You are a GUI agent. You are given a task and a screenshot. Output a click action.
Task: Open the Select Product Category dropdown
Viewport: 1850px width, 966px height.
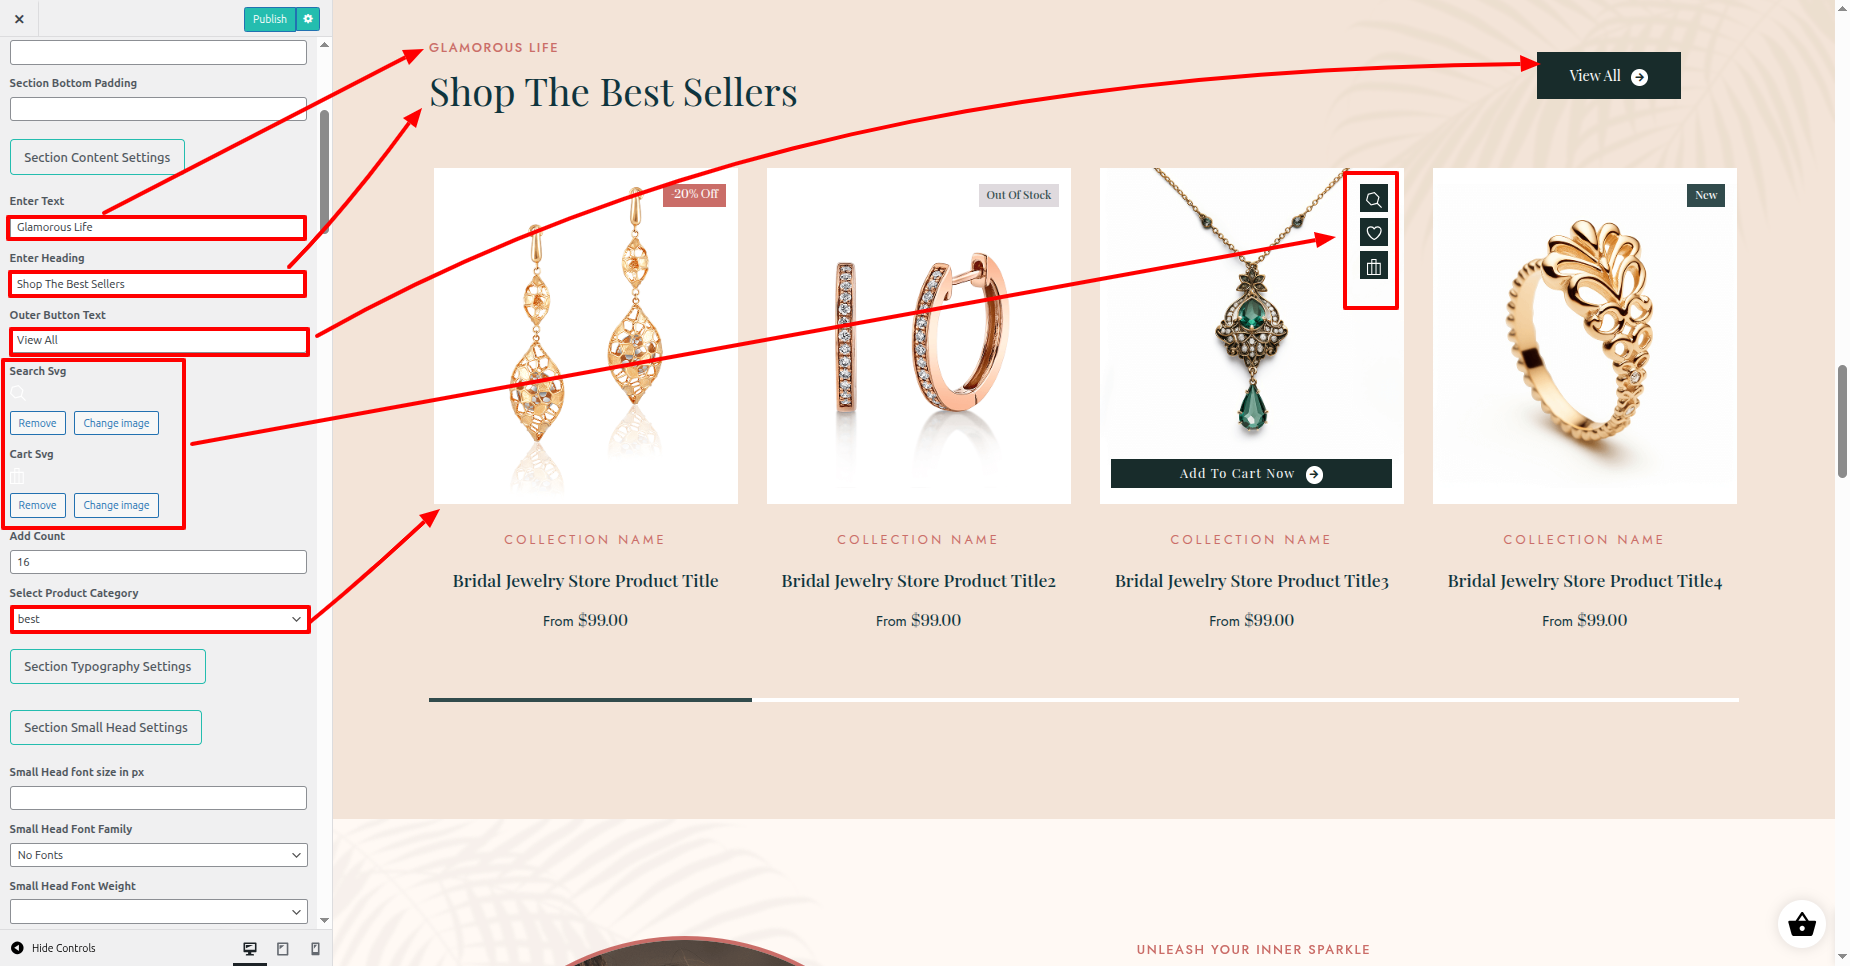click(x=159, y=619)
